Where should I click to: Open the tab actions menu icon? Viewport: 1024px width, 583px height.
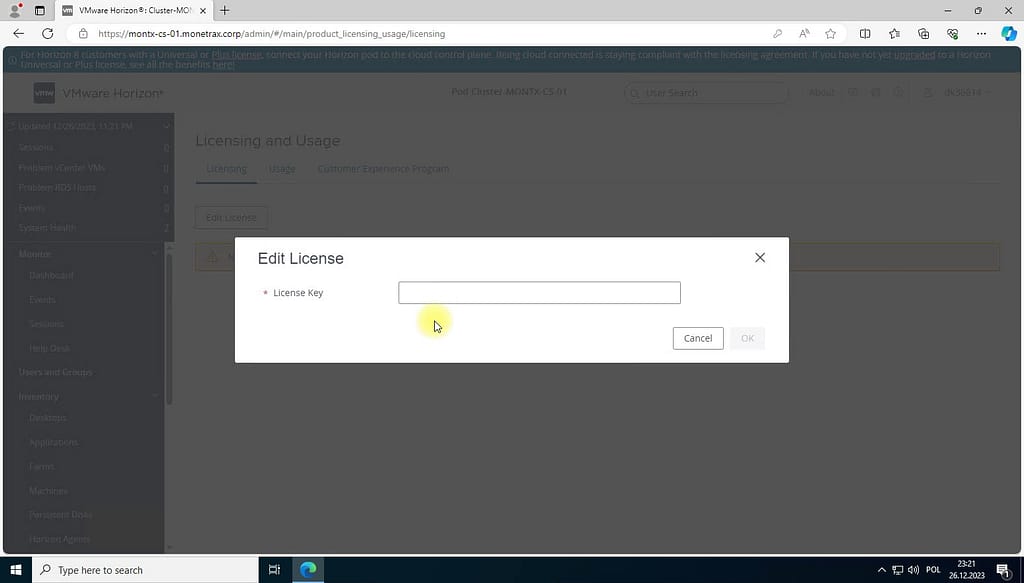click(40, 10)
